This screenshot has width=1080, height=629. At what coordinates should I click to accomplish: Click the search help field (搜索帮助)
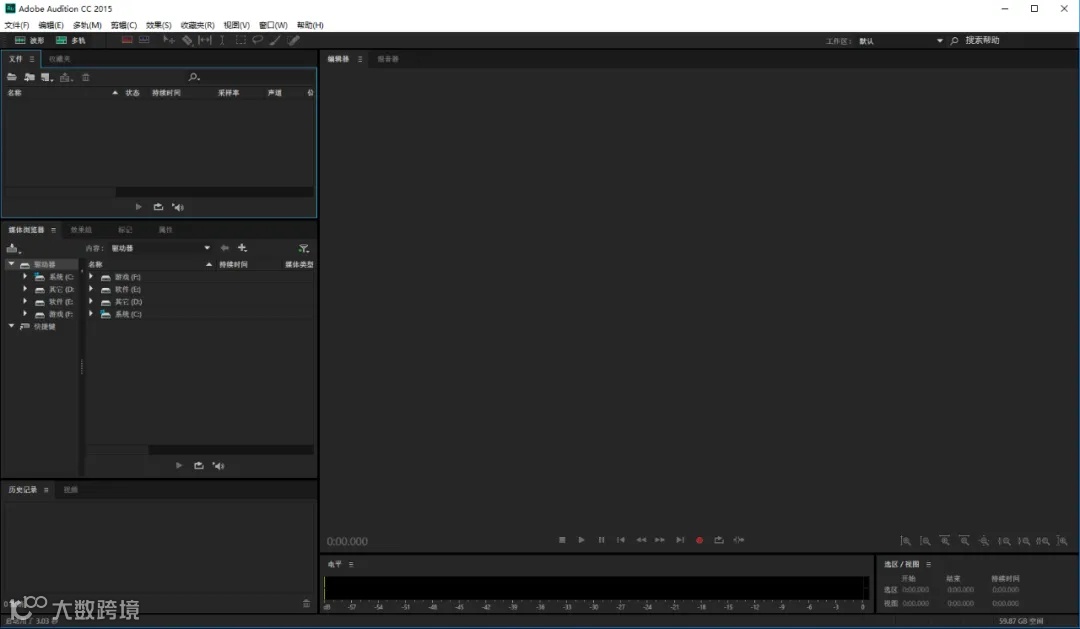coord(982,41)
